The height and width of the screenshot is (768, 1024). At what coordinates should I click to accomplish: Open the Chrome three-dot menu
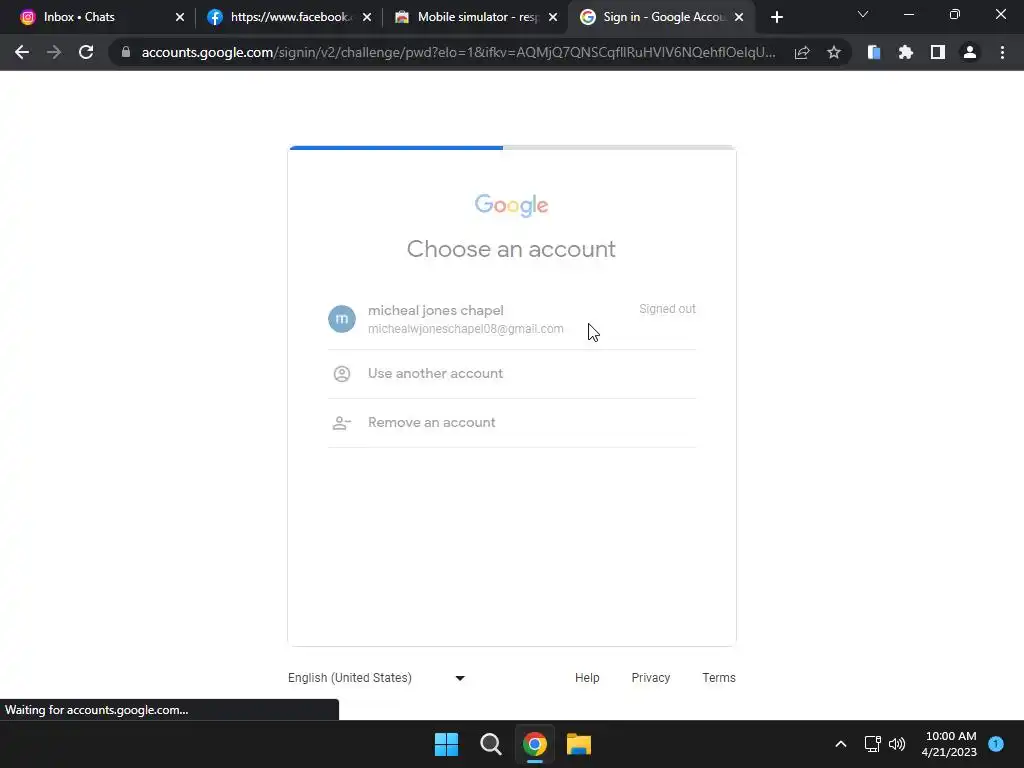pyautogui.click(x=1002, y=52)
